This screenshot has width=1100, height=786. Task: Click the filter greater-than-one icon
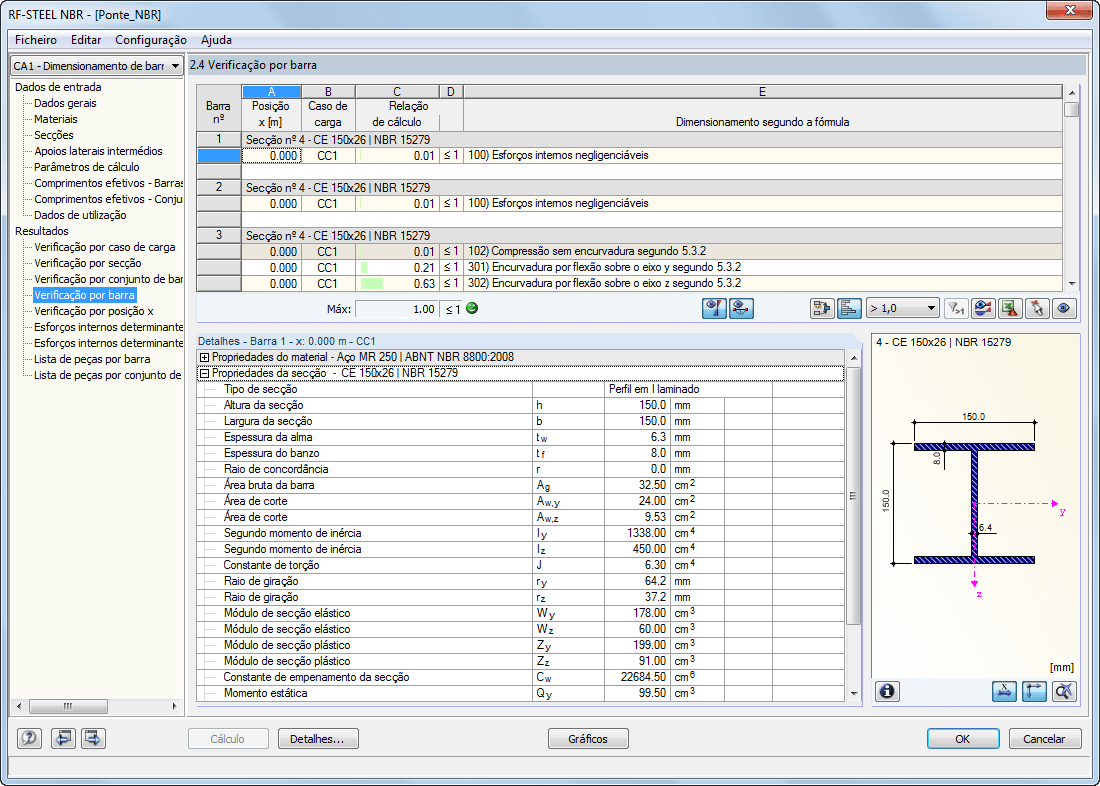point(955,309)
